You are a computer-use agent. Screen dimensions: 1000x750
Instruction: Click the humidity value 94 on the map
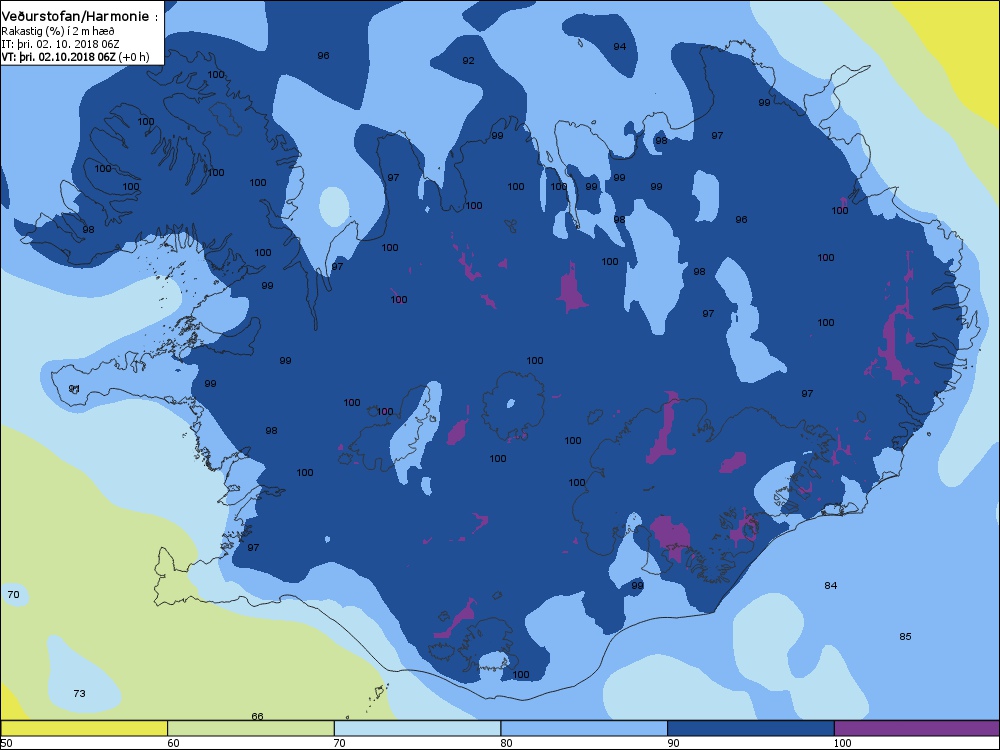619,47
